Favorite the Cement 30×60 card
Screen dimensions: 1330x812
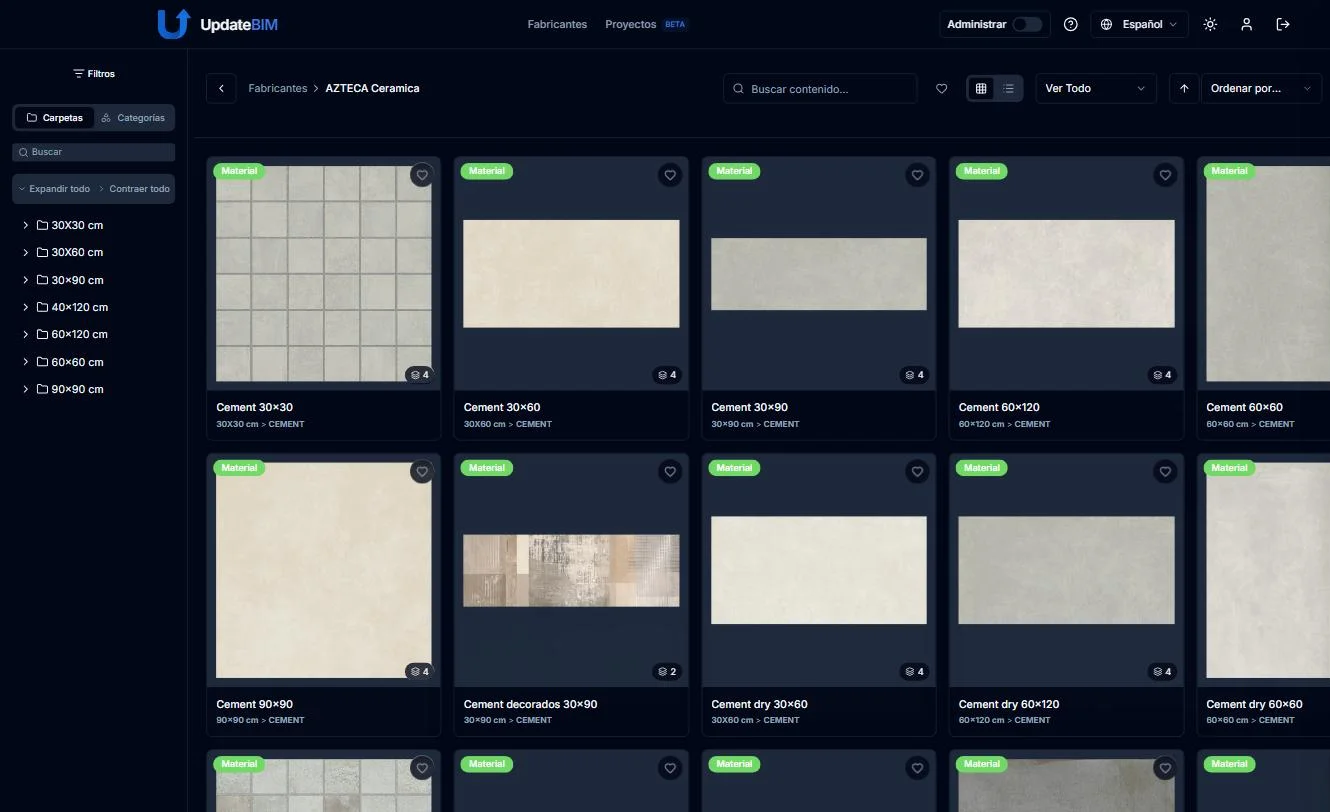[670, 175]
